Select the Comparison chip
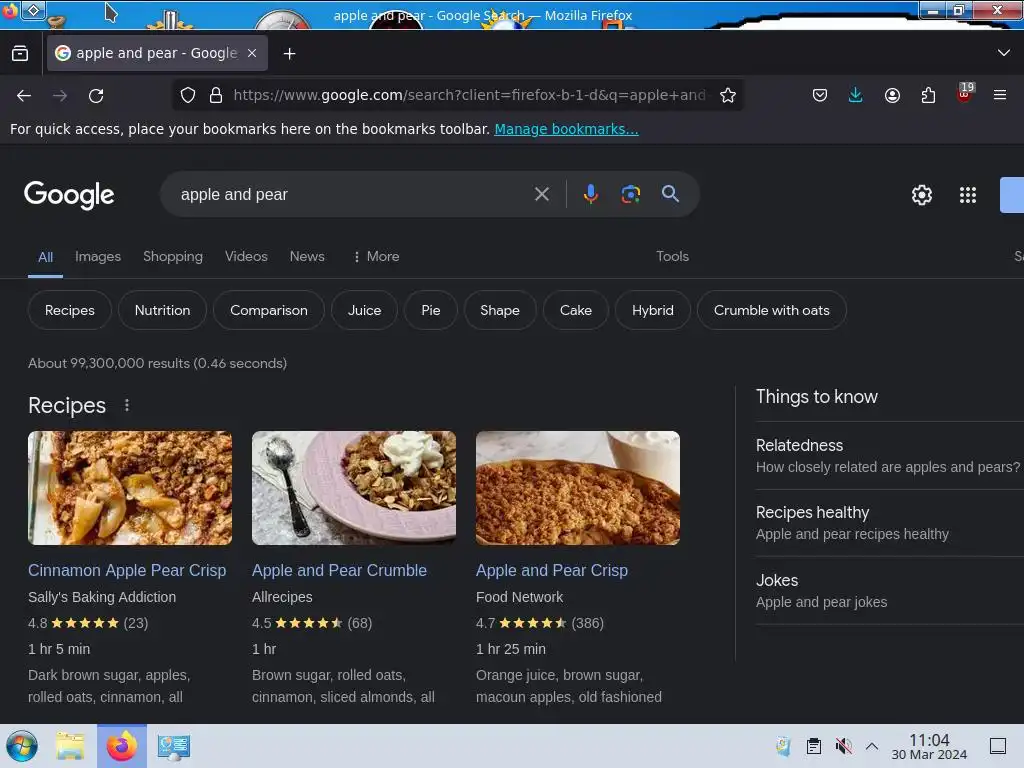The height and width of the screenshot is (768, 1024). coord(268,310)
